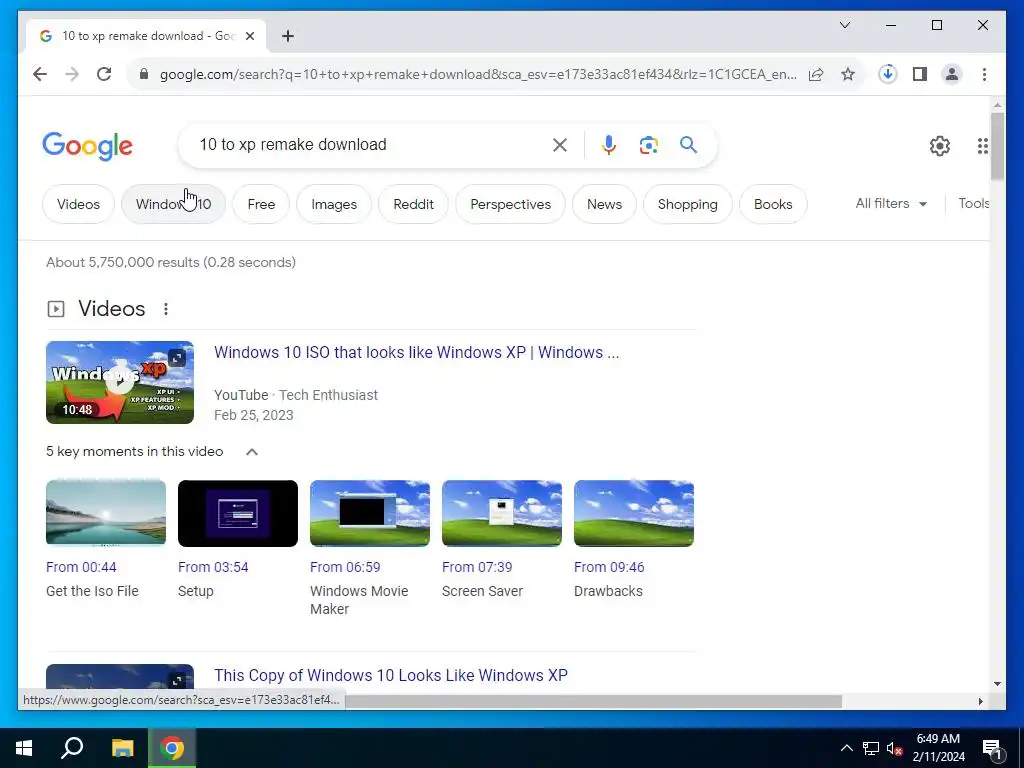The image size is (1024, 768).
Task: Launch File Explorer from taskbar
Action: click(122, 748)
